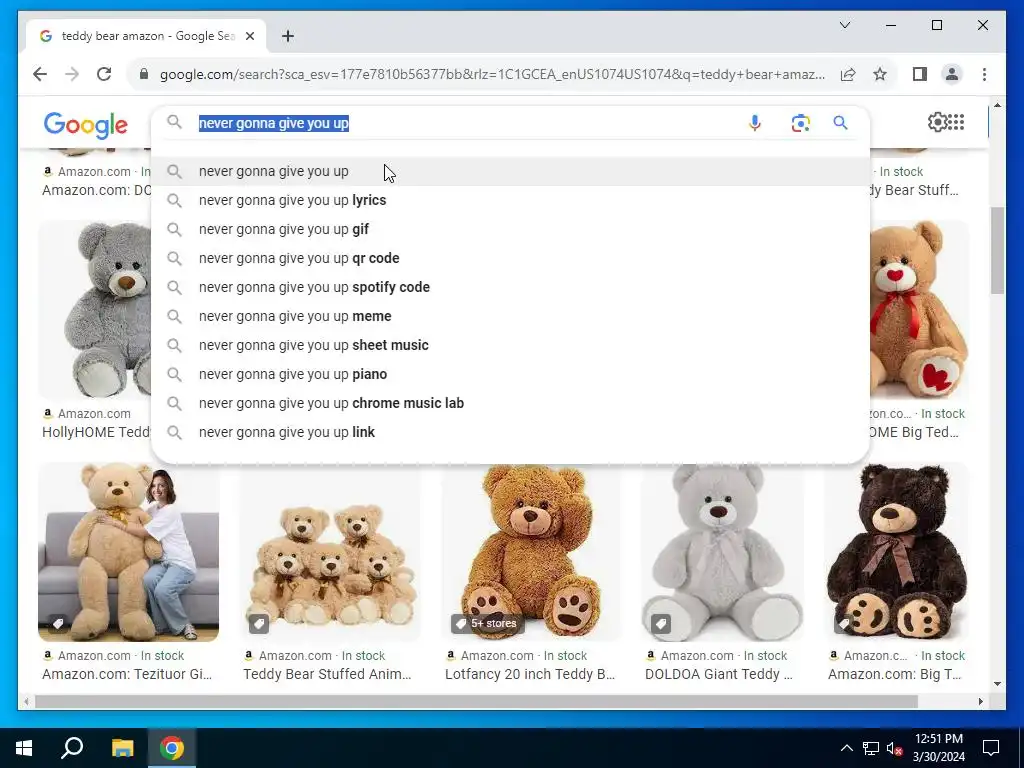Open Chrome three-dot menu

click(984, 74)
